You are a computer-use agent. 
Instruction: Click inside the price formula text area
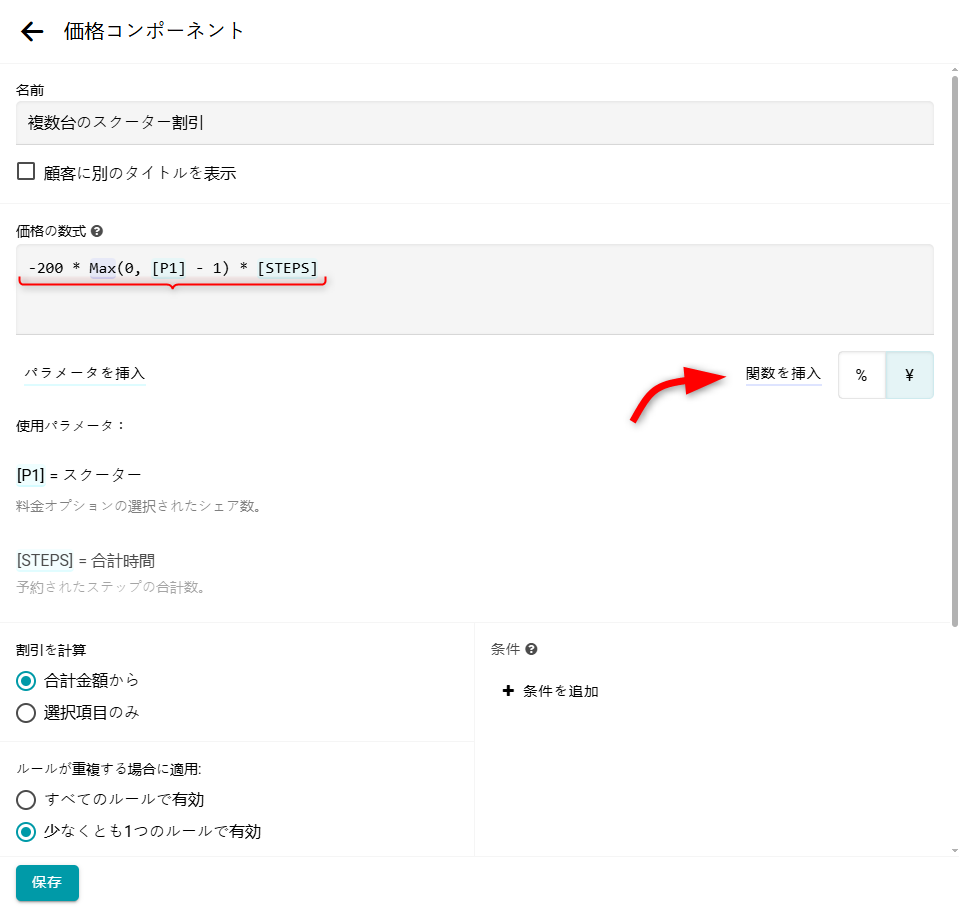(x=474, y=305)
